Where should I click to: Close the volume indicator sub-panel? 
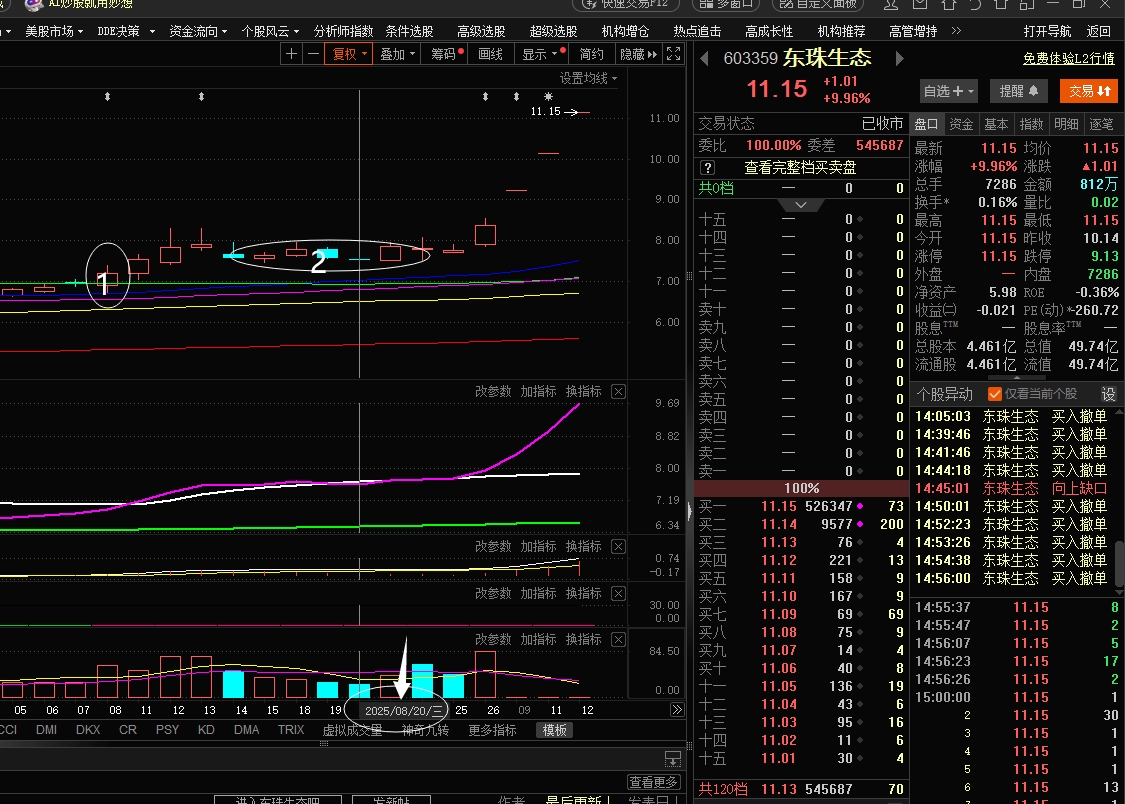(618, 640)
